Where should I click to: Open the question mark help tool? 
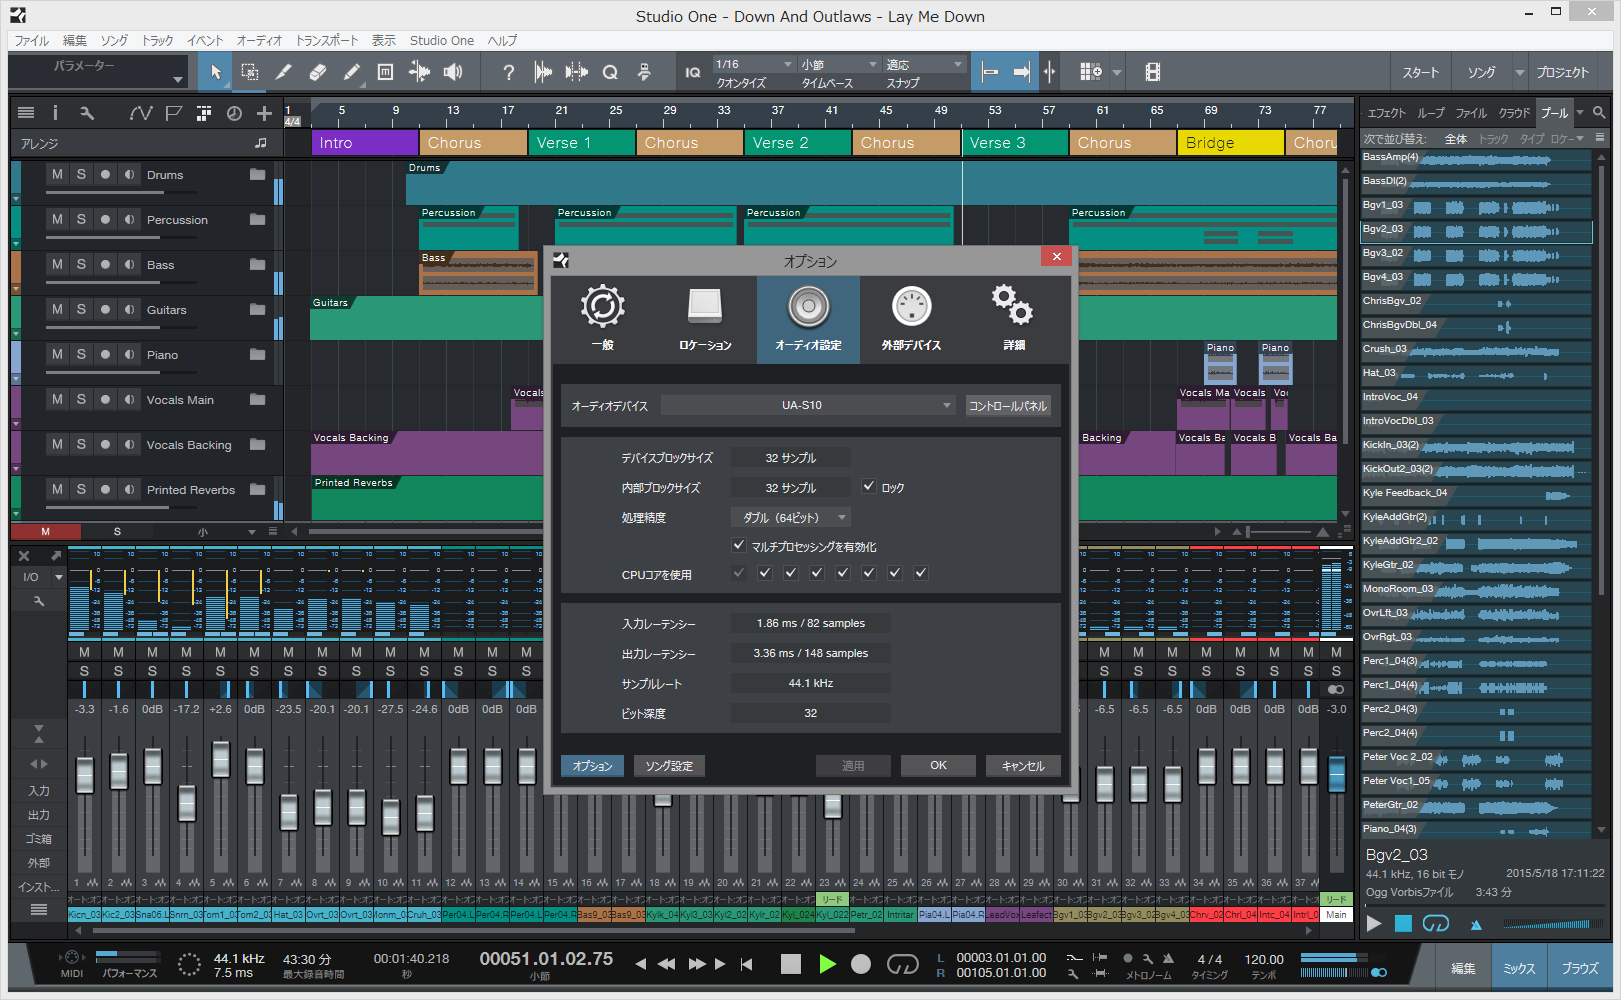509,72
